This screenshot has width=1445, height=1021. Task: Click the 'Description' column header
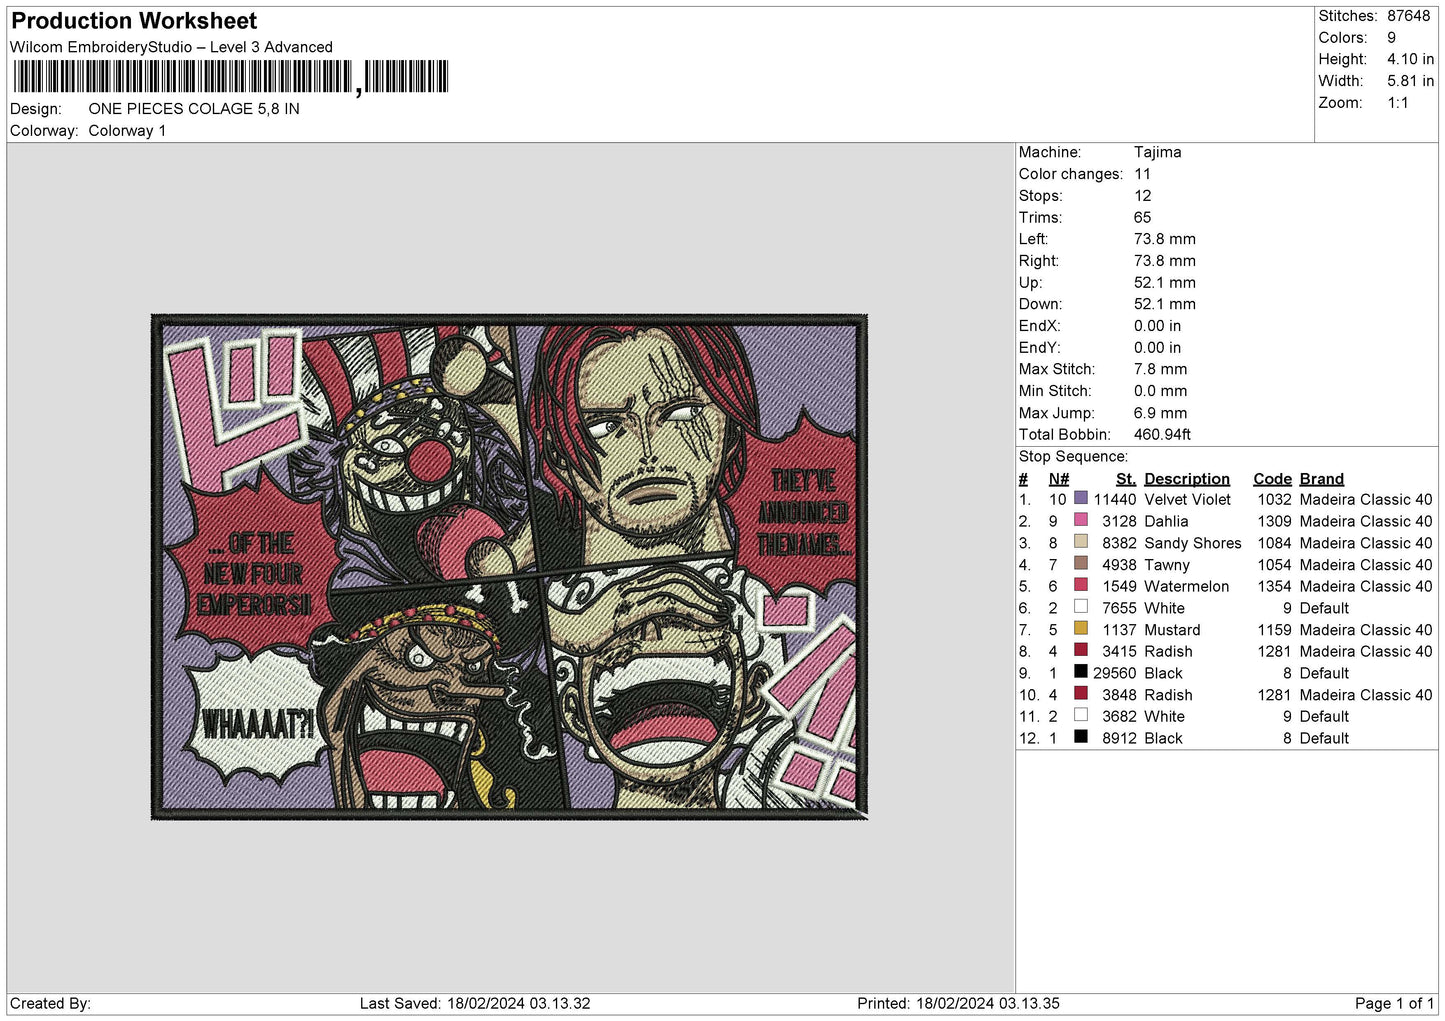point(1187,479)
